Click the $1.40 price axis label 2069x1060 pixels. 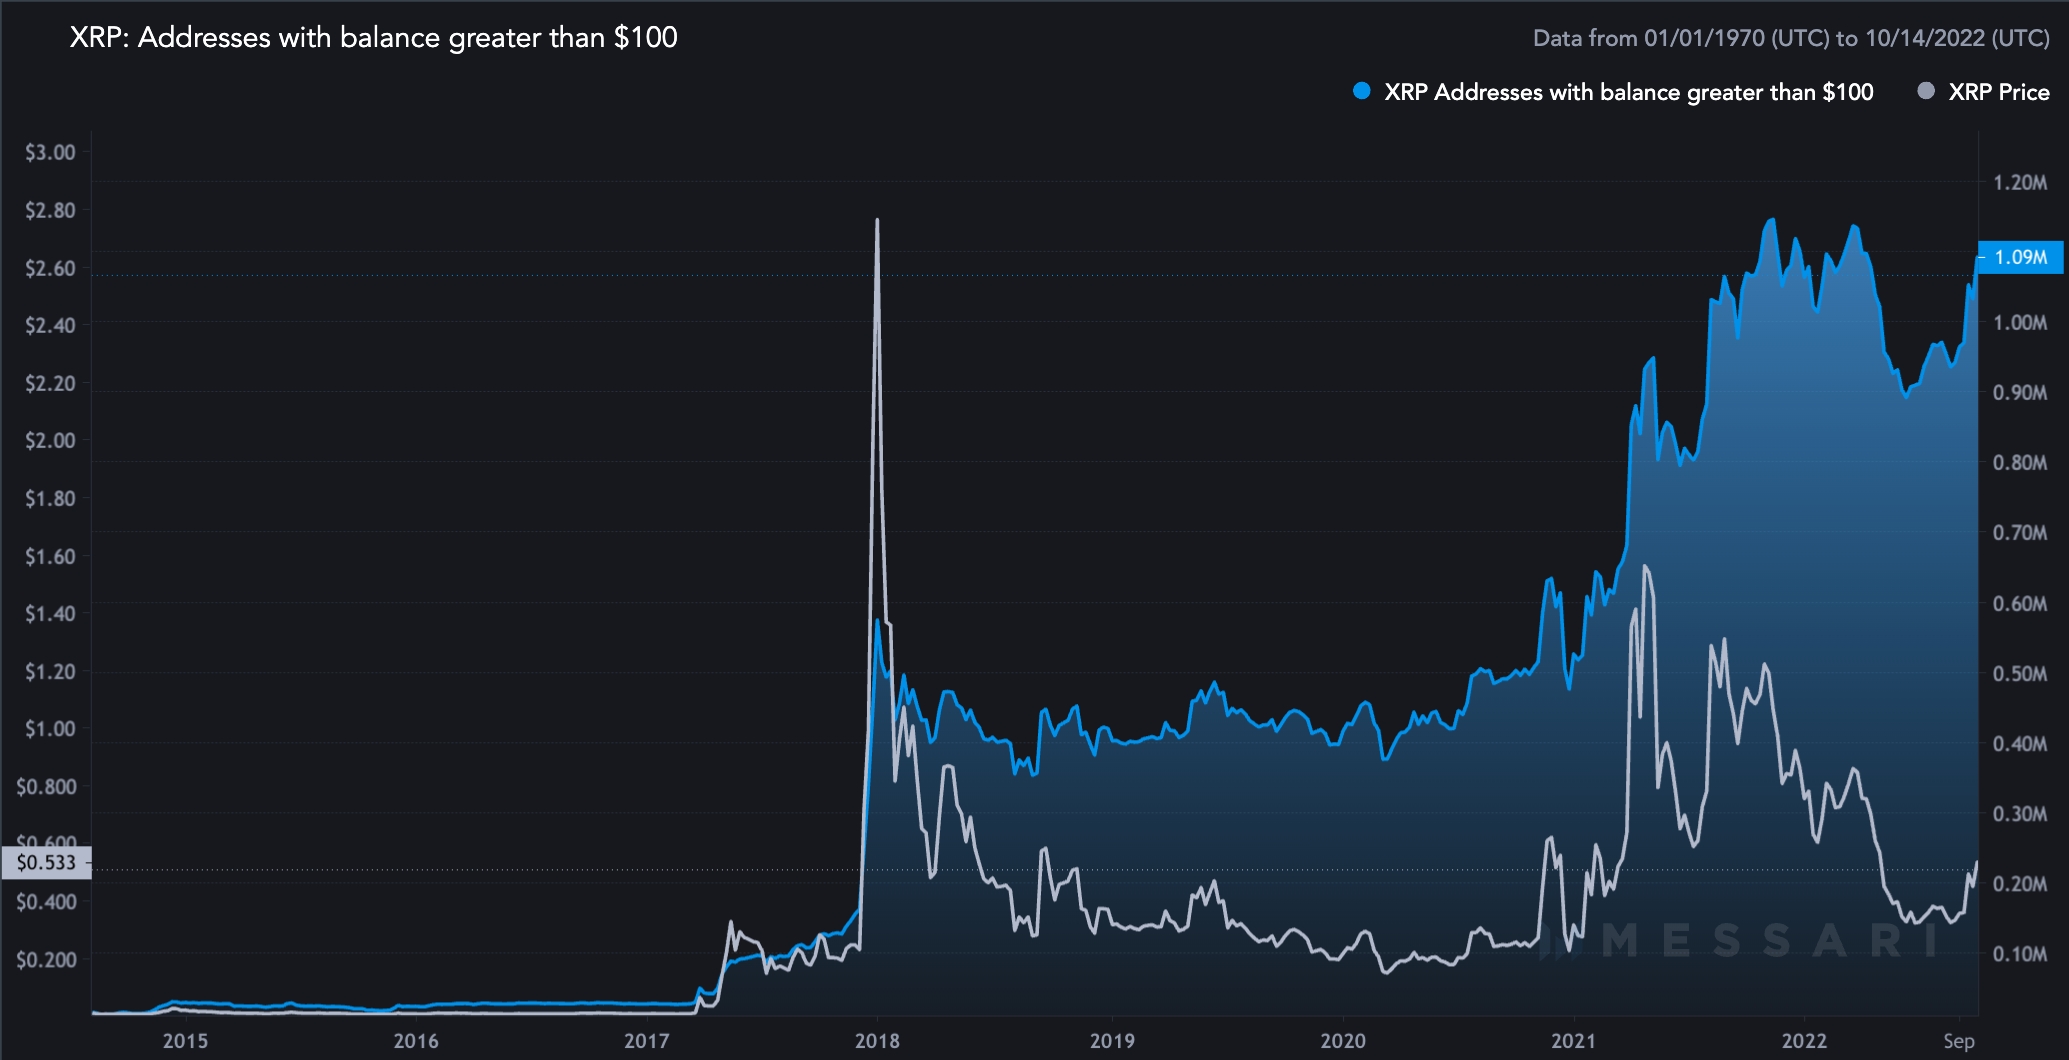(x=50, y=613)
